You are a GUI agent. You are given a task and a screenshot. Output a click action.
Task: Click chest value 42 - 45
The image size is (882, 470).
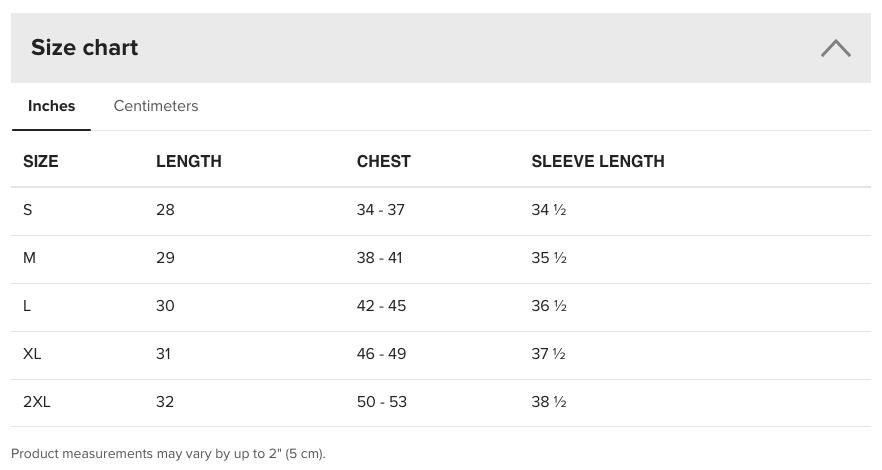coord(382,306)
